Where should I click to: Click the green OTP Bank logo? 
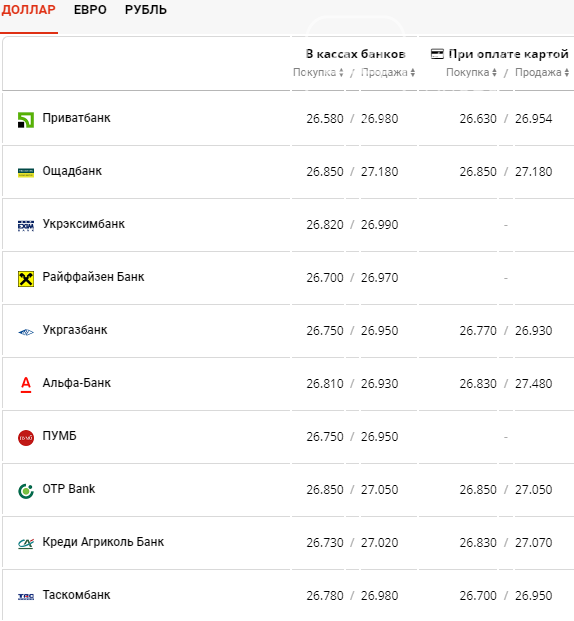pos(26,491)
